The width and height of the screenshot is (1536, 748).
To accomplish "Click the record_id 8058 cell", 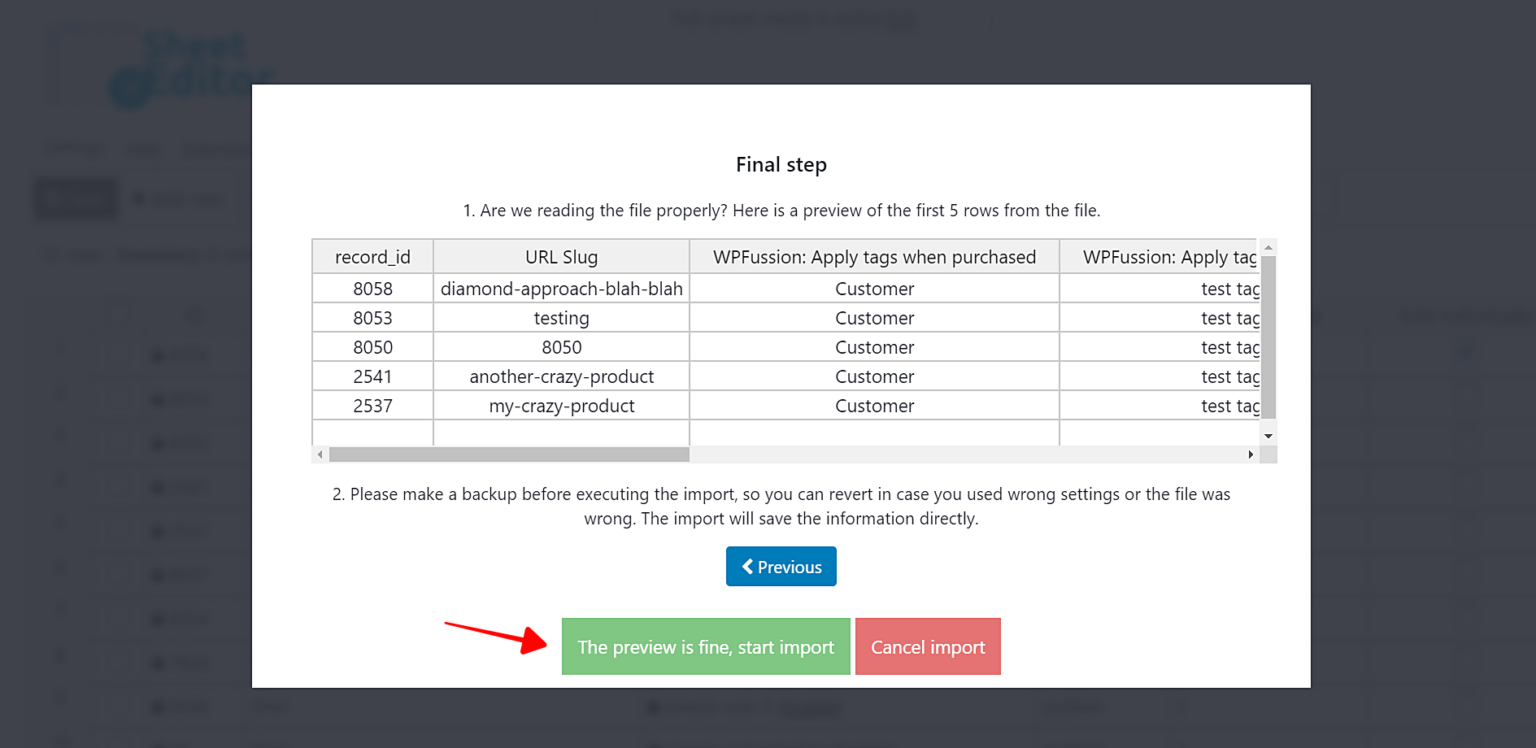I will 372,288.
